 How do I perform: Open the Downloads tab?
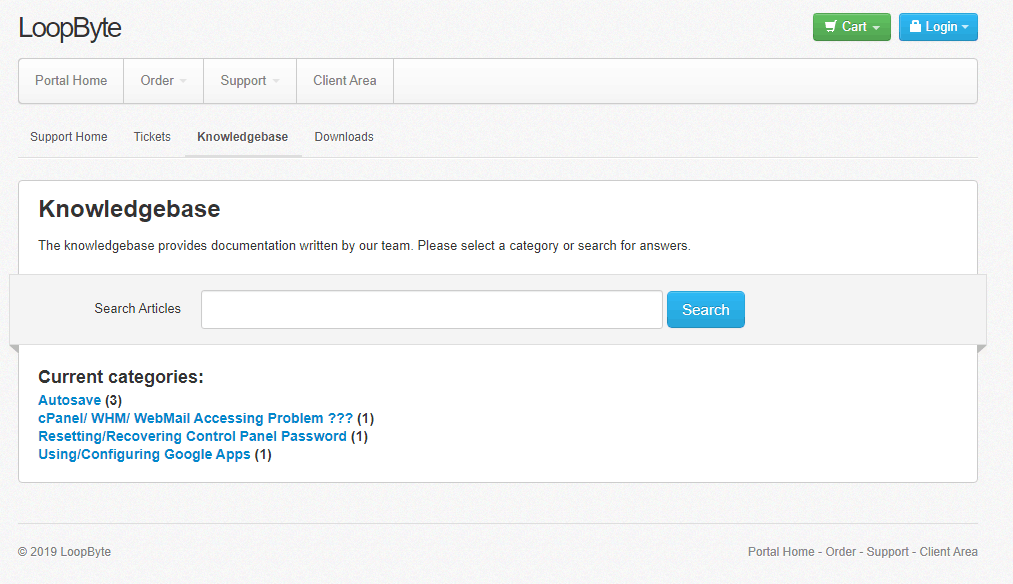[x=344, y=137]
